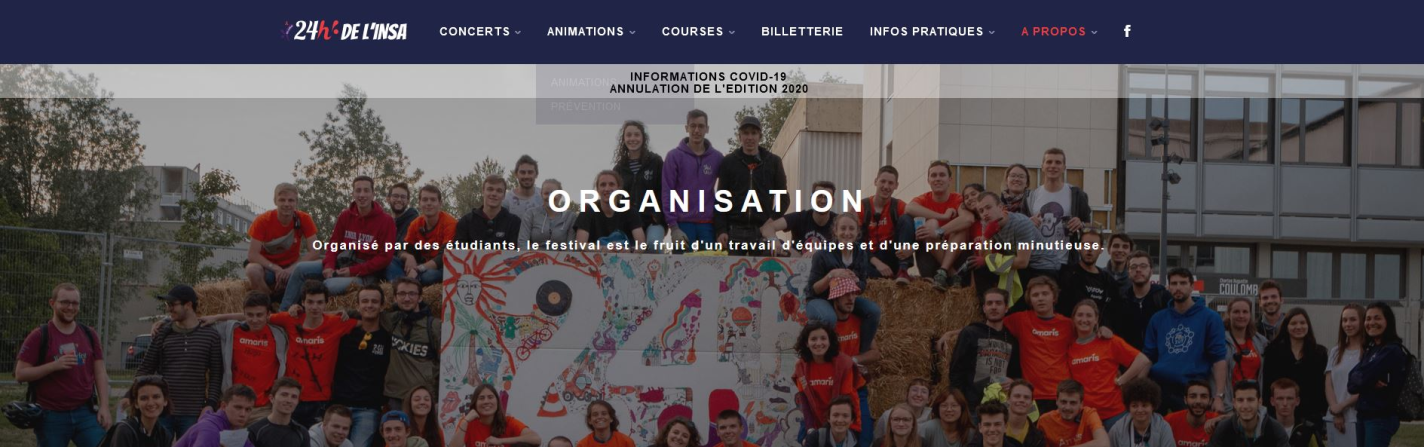Viewport: 1424px width, 447px height.
Task: Click the Organisation page heading
Action: [x=708, y=201]
